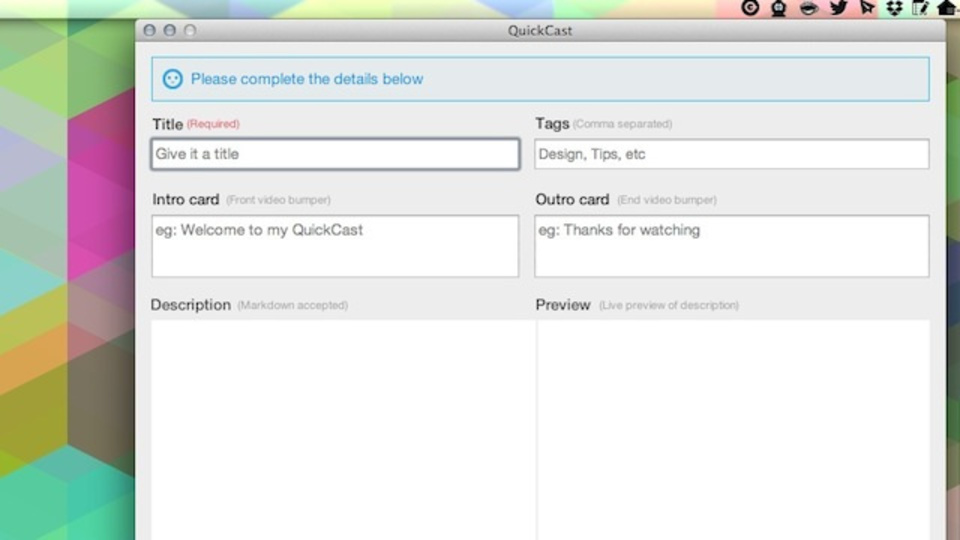
Task: Click the 'Intro card' label
Action: [x=186, y=200]
